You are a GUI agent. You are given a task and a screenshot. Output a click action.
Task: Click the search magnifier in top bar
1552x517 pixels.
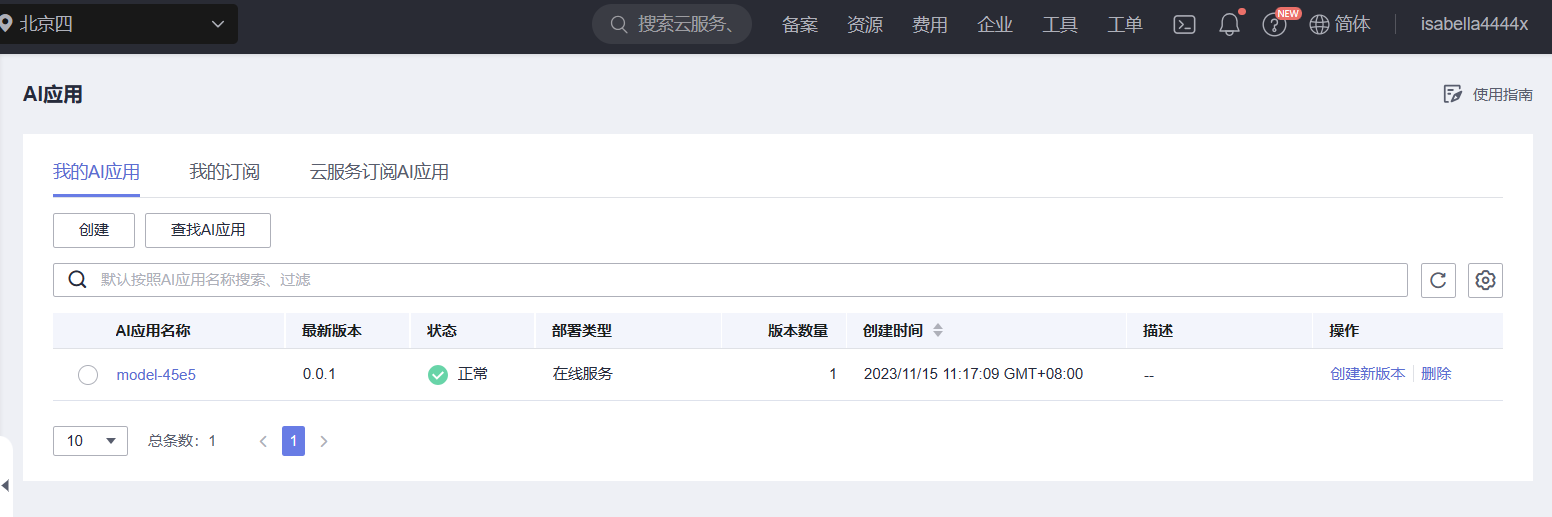619,24
